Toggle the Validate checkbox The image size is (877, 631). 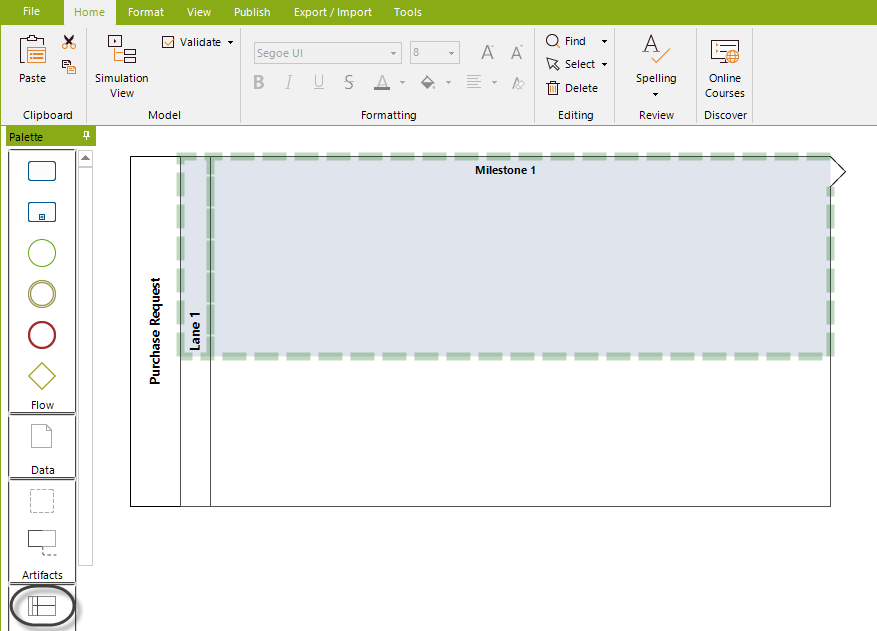[168, 42]
